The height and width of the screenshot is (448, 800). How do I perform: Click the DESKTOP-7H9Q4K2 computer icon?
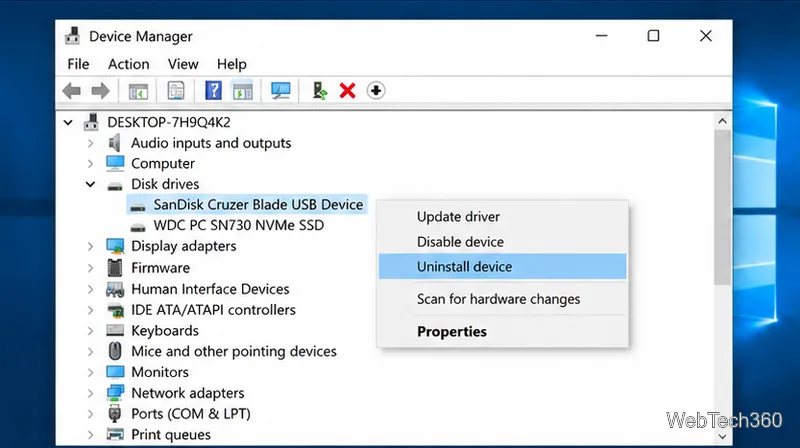[x=91, y=122]
